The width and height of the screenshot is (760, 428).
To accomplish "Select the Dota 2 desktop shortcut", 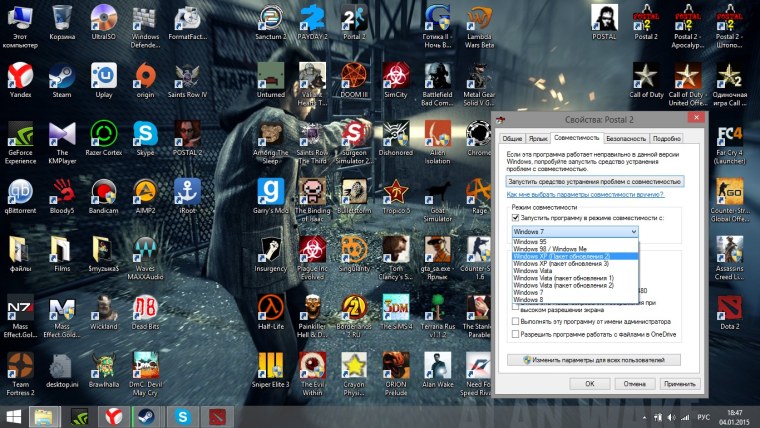I will pyautogui.click(x=729, y=307).
